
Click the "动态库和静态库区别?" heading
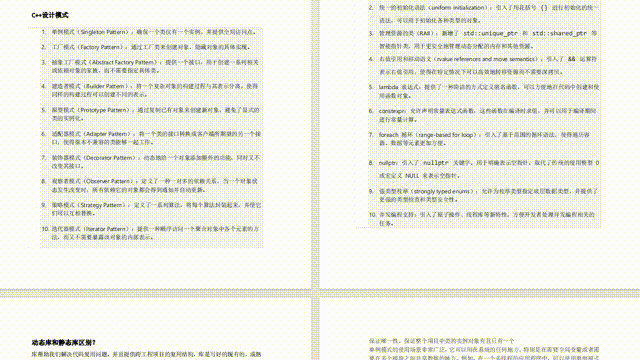63,342
